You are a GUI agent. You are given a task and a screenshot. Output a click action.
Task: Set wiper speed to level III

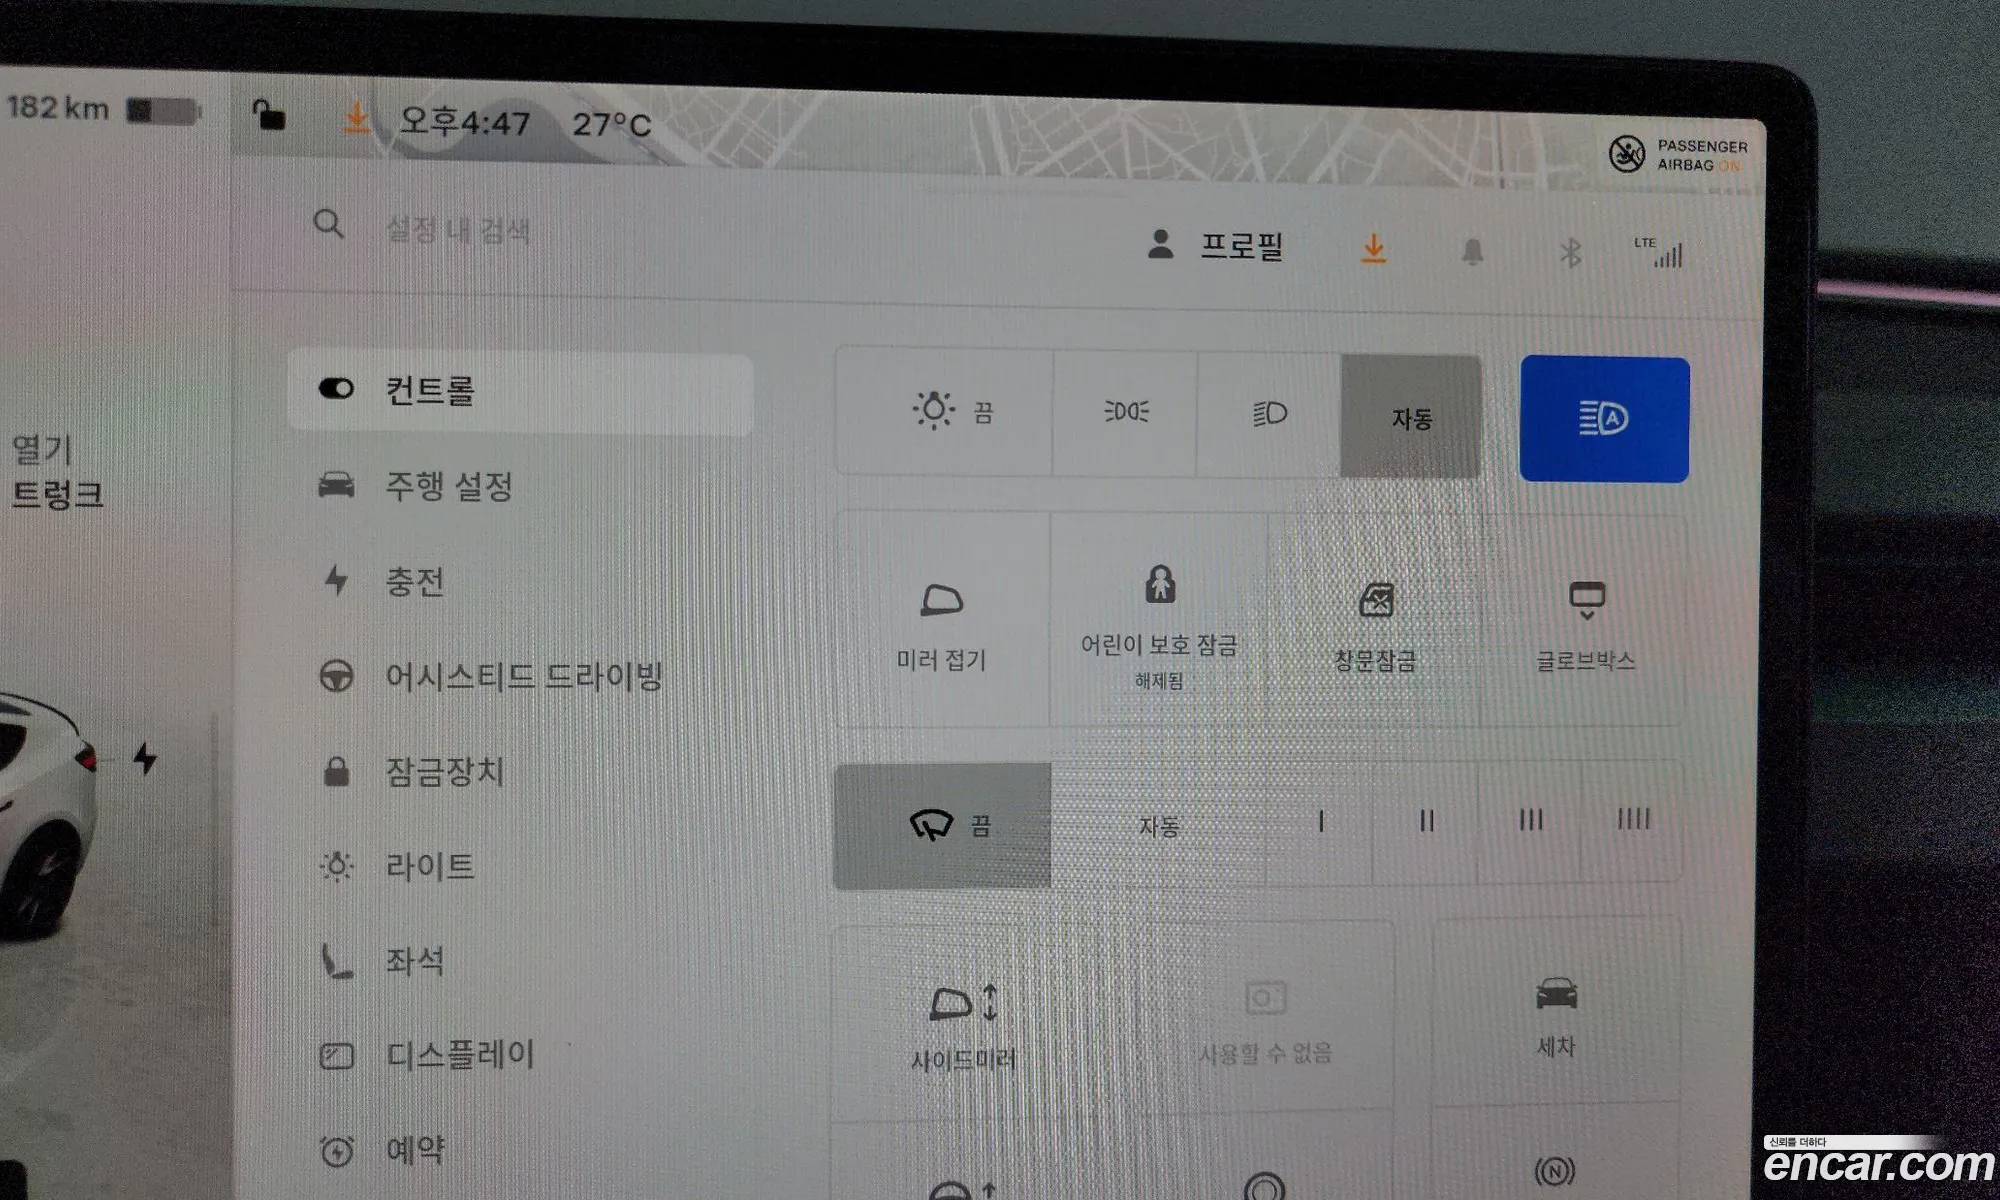click(1531, 820)
